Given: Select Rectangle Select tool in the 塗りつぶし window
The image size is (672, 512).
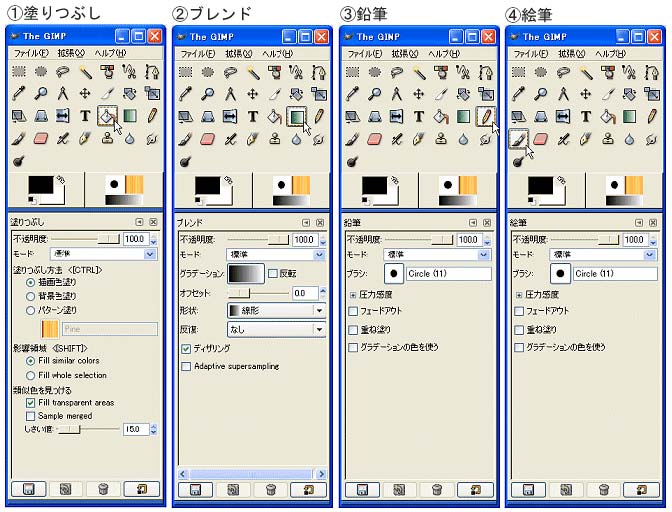Looking at the screenshot, I should [x=19, y=72].
